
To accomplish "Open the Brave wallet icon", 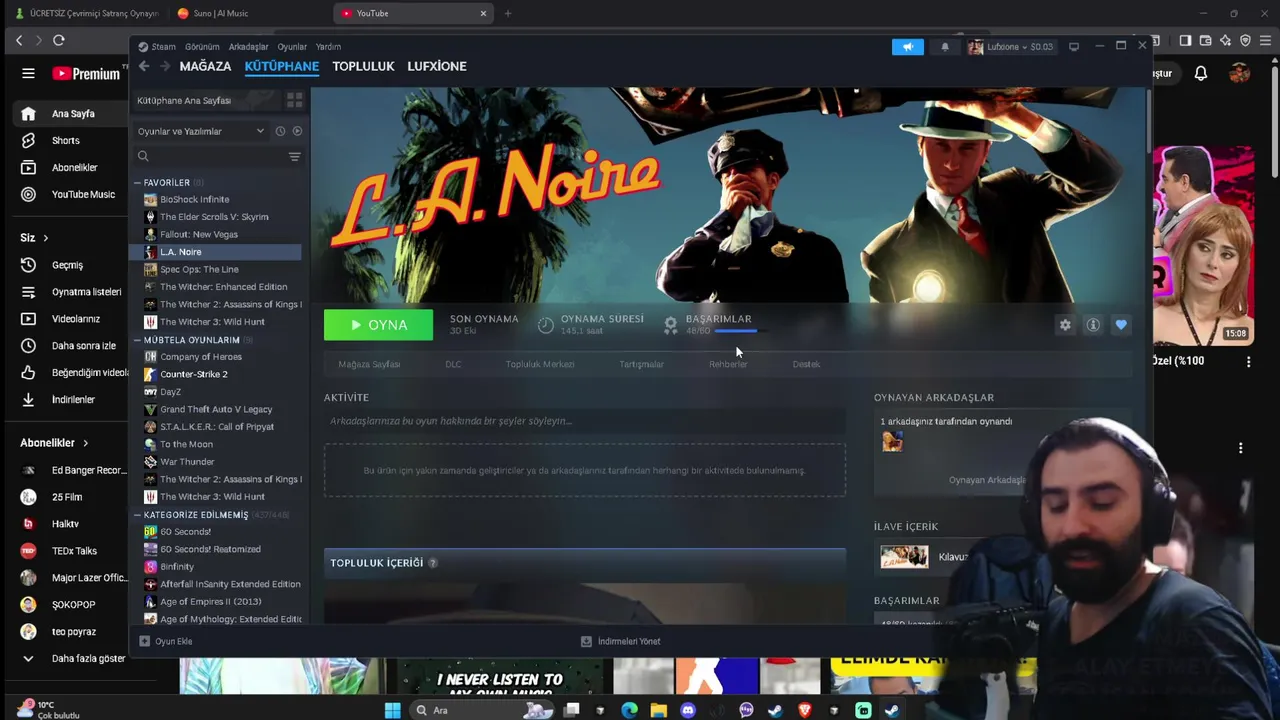I will [x=1205, y=40].
